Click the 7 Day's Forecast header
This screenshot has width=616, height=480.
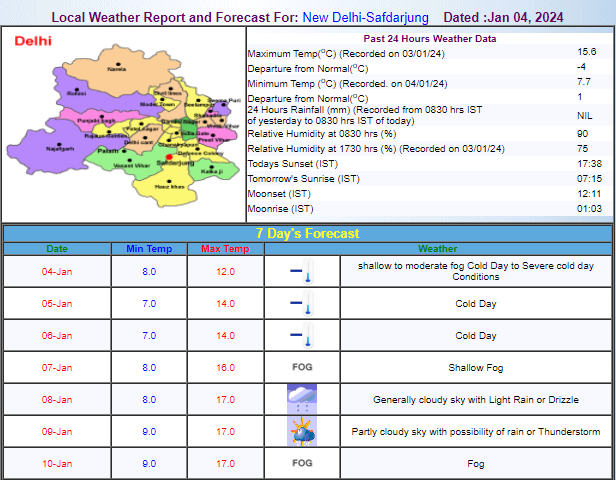pyautogui.click(x=307, y=233)
